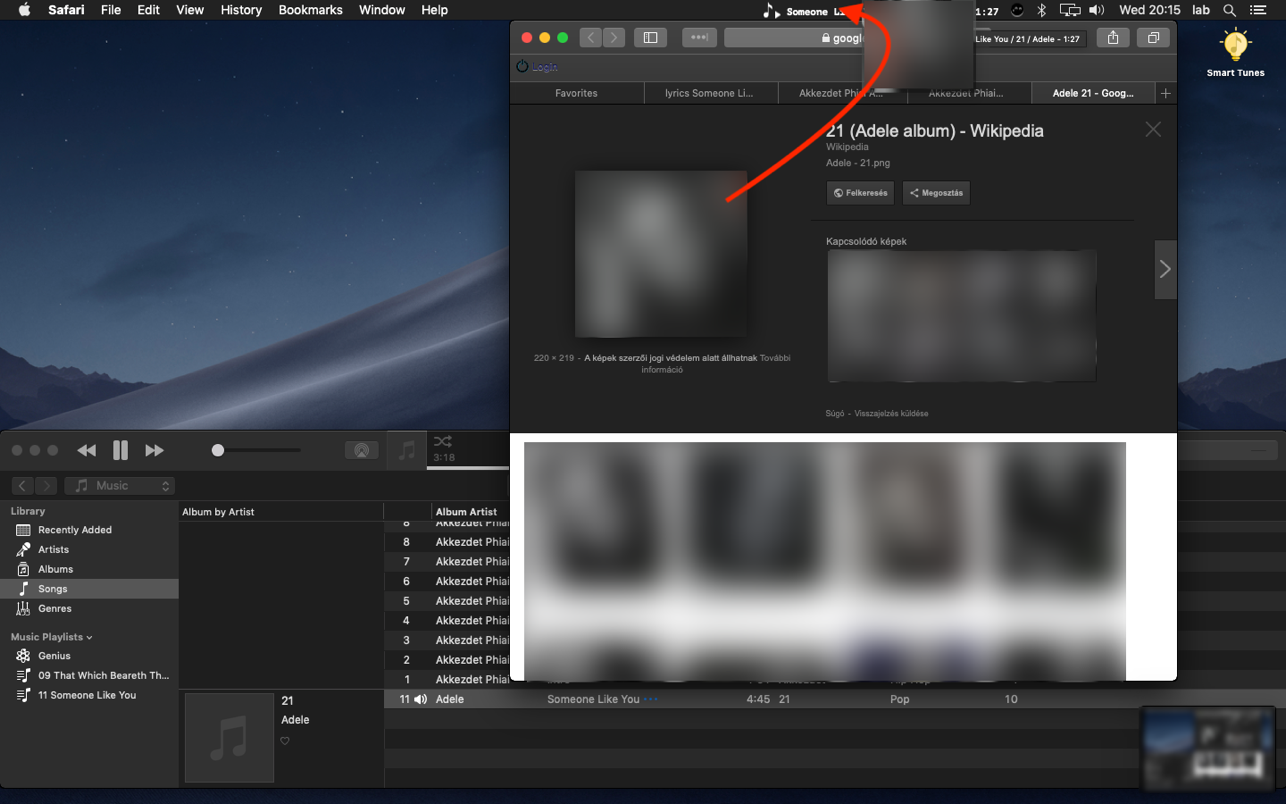1286x804 pixels.
Task: Open the Edit menu
Action: pos(148,10)
